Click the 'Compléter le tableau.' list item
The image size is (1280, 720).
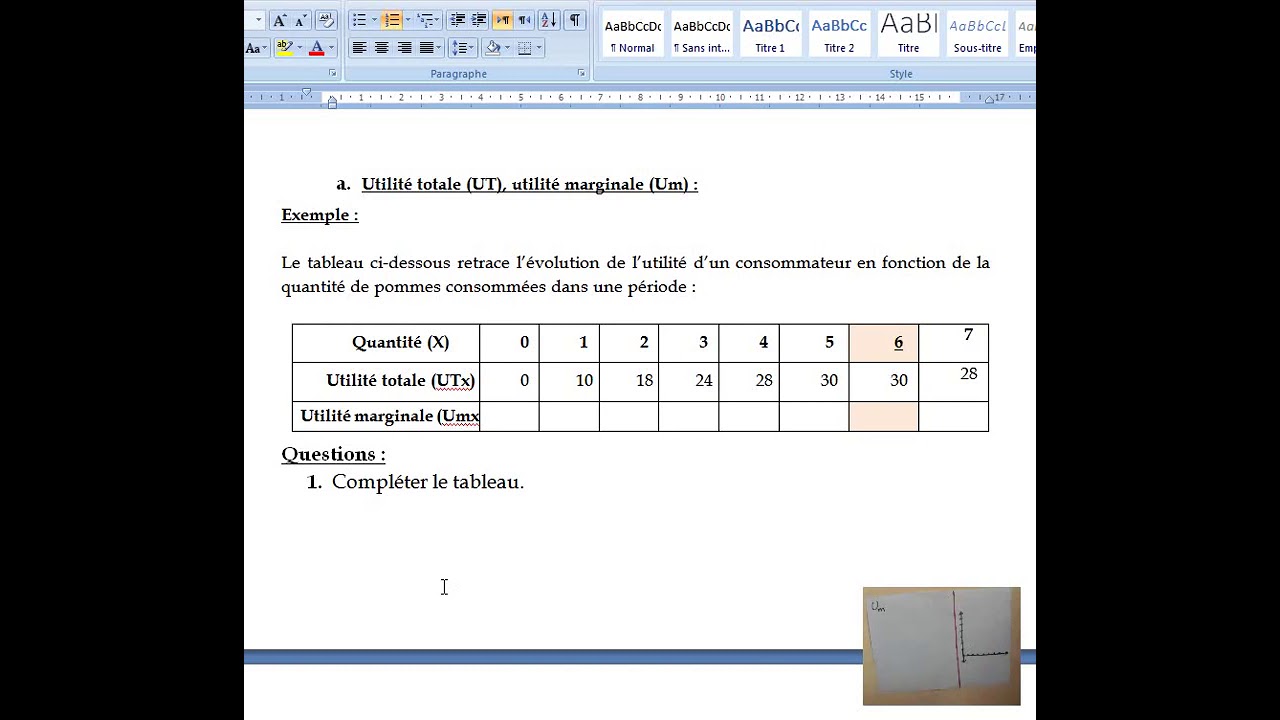click(x=428, y=482)
